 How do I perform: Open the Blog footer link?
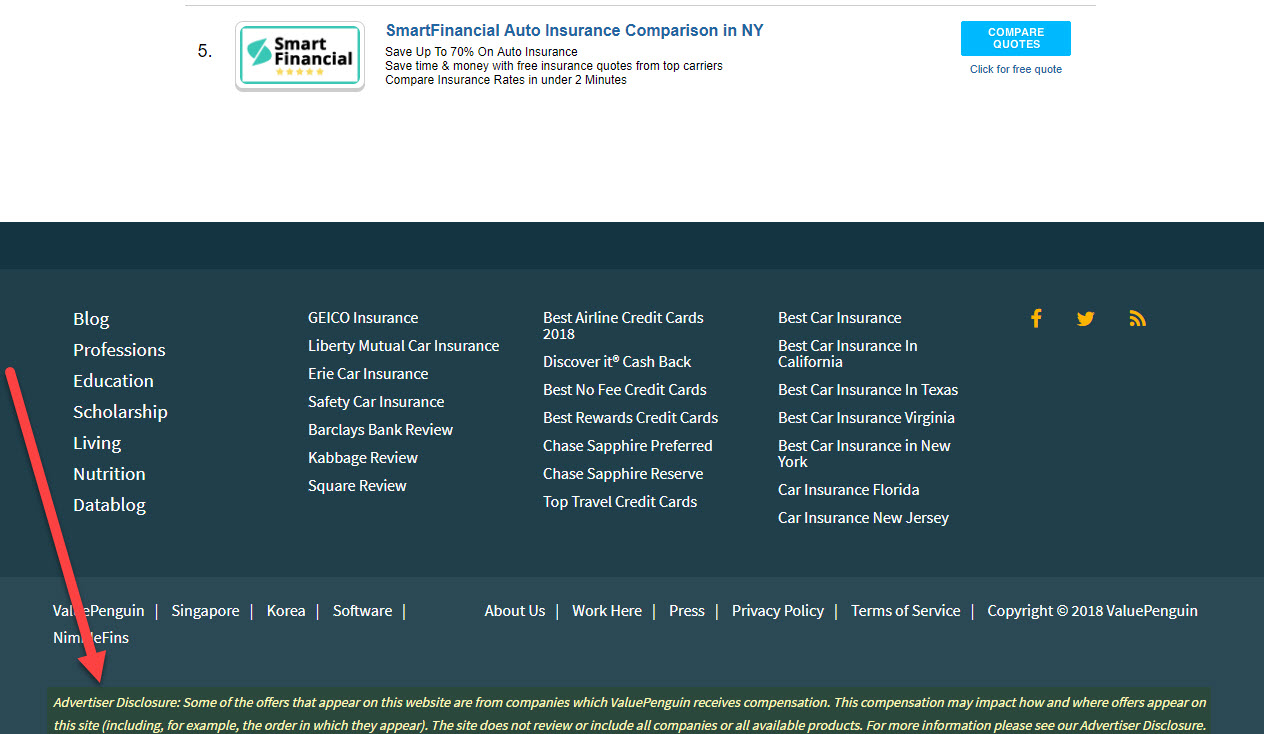pyautogui.click(x=91, y=319)
